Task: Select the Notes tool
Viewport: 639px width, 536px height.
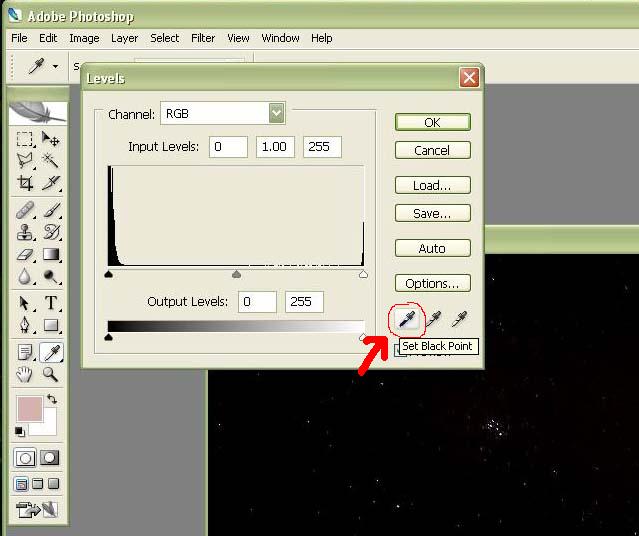Action: click(x=25, y=353)
